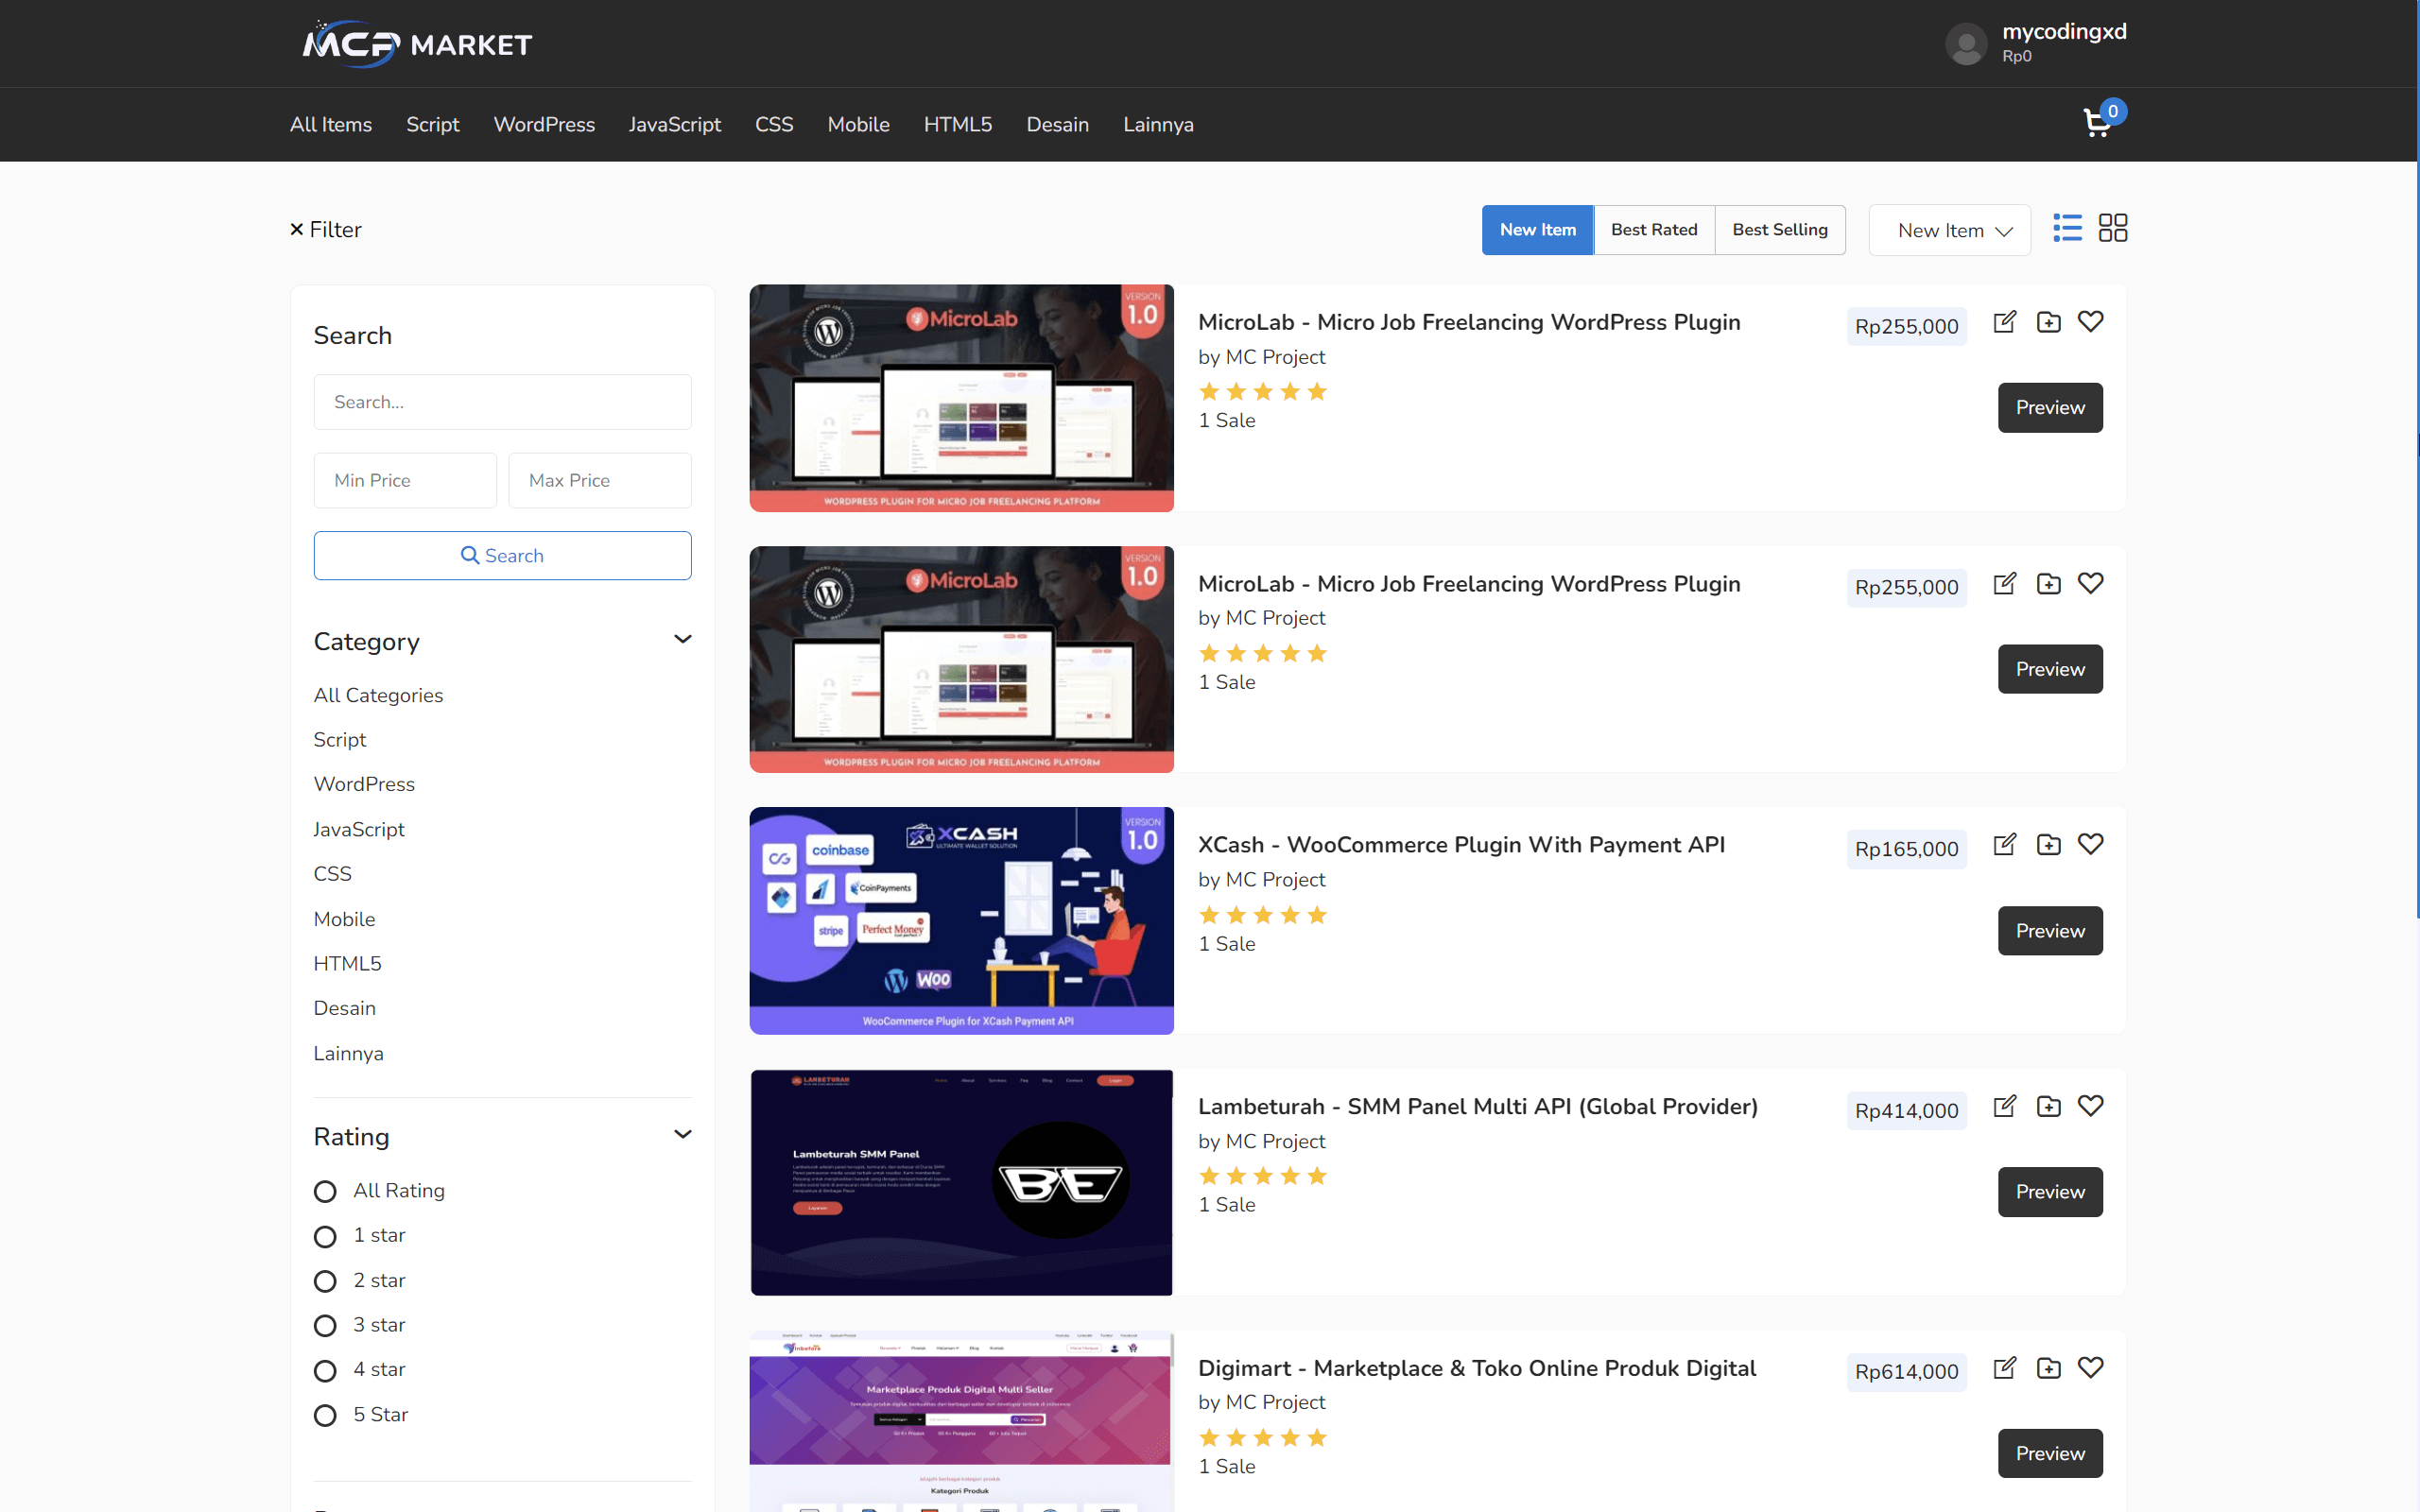Open the New Item sorting dropdown
Viewport: 2420px width, 1512px height.
pyautogui.click(x=1948, y=229)
